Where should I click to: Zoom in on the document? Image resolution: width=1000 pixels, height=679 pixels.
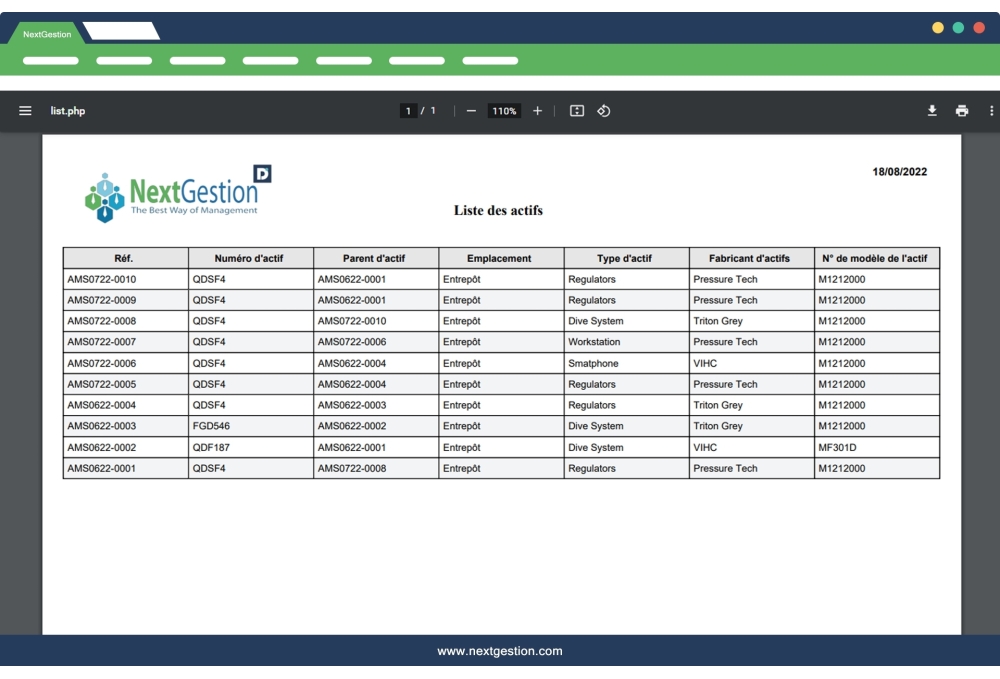tap(538, 111)
